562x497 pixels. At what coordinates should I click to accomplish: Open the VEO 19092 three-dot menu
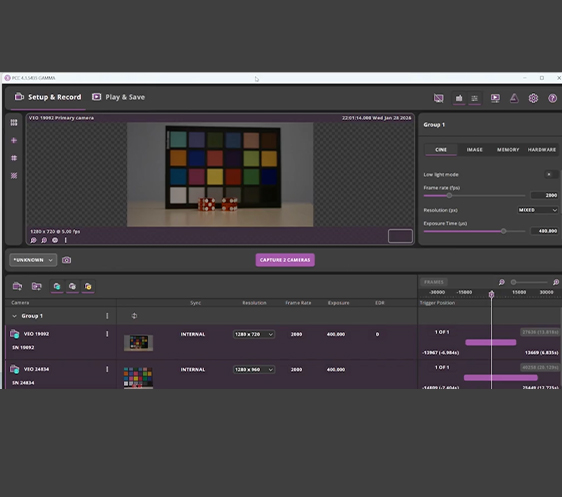coord(107,334)
